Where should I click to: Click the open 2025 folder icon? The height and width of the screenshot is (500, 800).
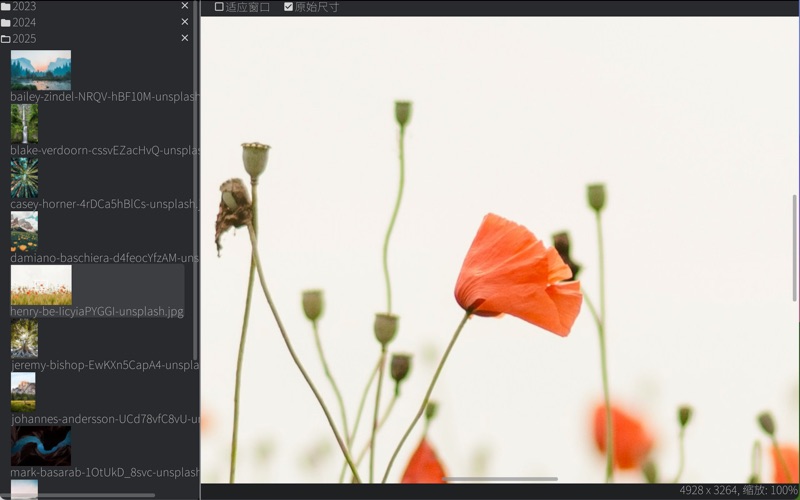(6, 39)
